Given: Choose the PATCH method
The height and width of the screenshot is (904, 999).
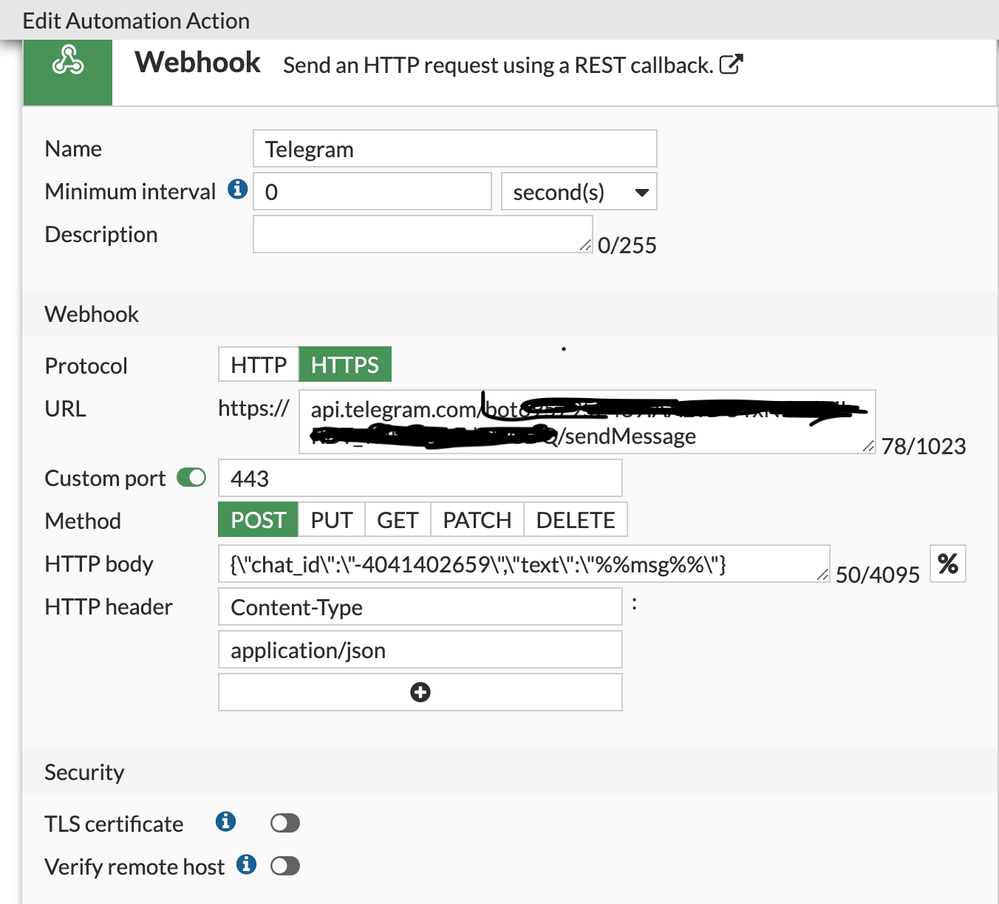Looking at the screenshot, I should click(477, 520).
